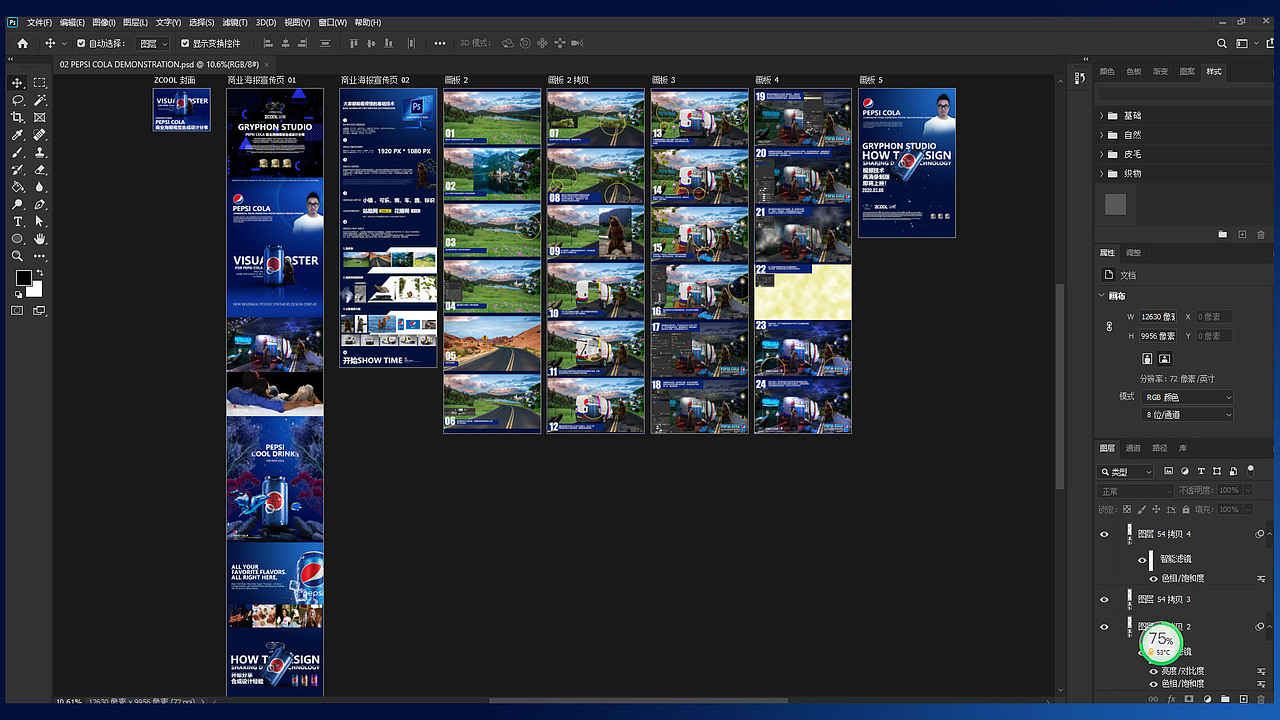Open the 窗口(W) menu
This screenshot has height=720, width=1280.
(332, 22)
